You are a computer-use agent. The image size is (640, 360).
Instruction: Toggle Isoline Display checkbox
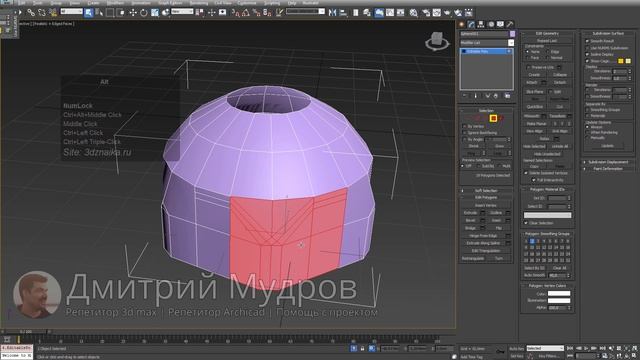[587, 54]
